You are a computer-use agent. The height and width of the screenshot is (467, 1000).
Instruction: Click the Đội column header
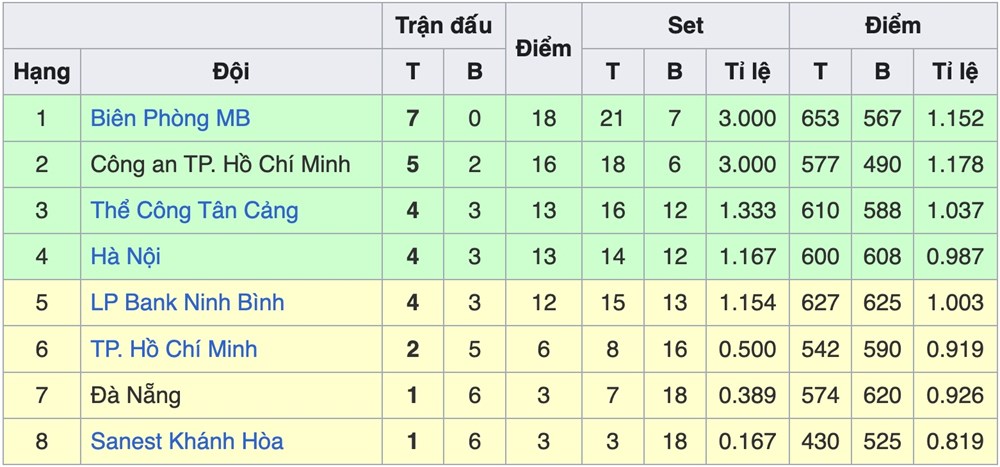[x=231, y=72]
